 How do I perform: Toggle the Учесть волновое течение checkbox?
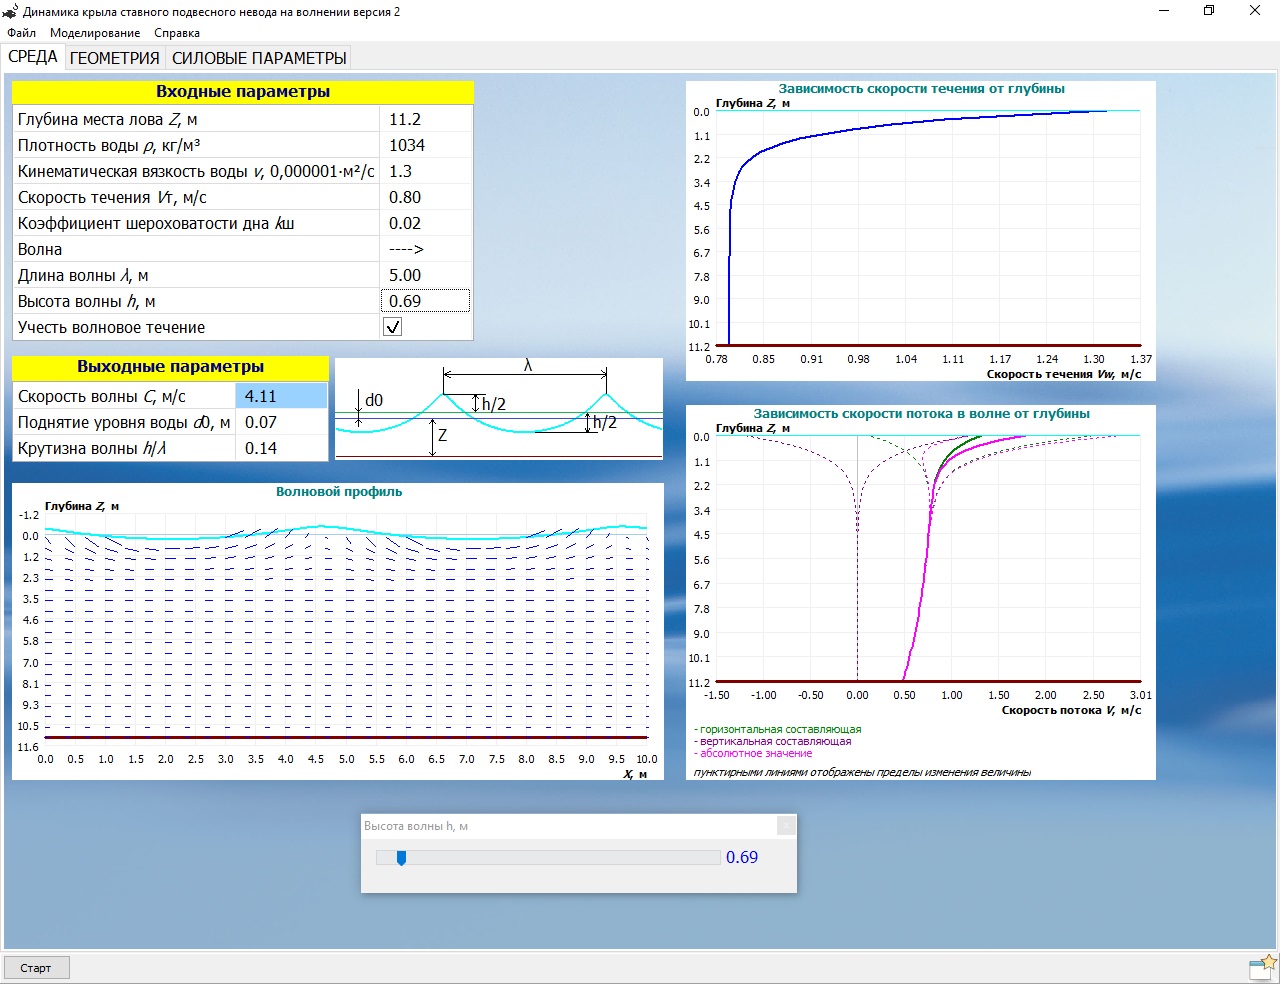[393, 327]
